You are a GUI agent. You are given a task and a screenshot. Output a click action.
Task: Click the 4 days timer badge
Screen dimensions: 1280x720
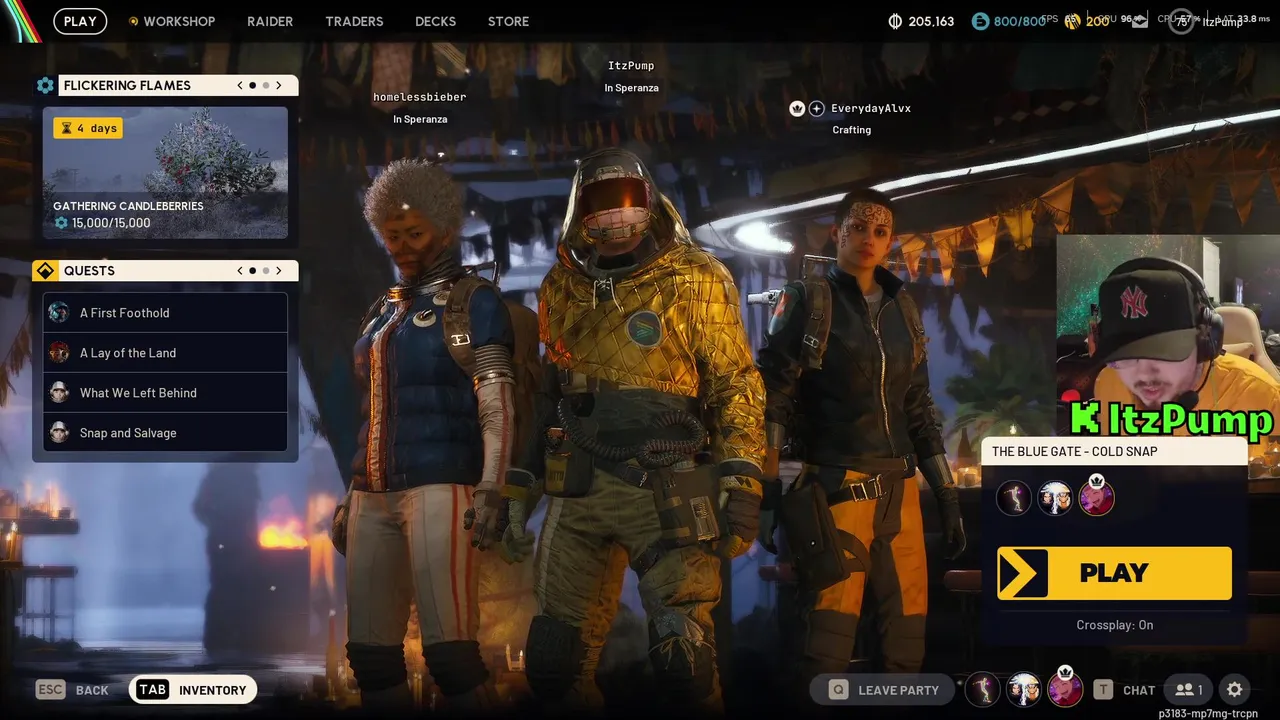point(88,128)
